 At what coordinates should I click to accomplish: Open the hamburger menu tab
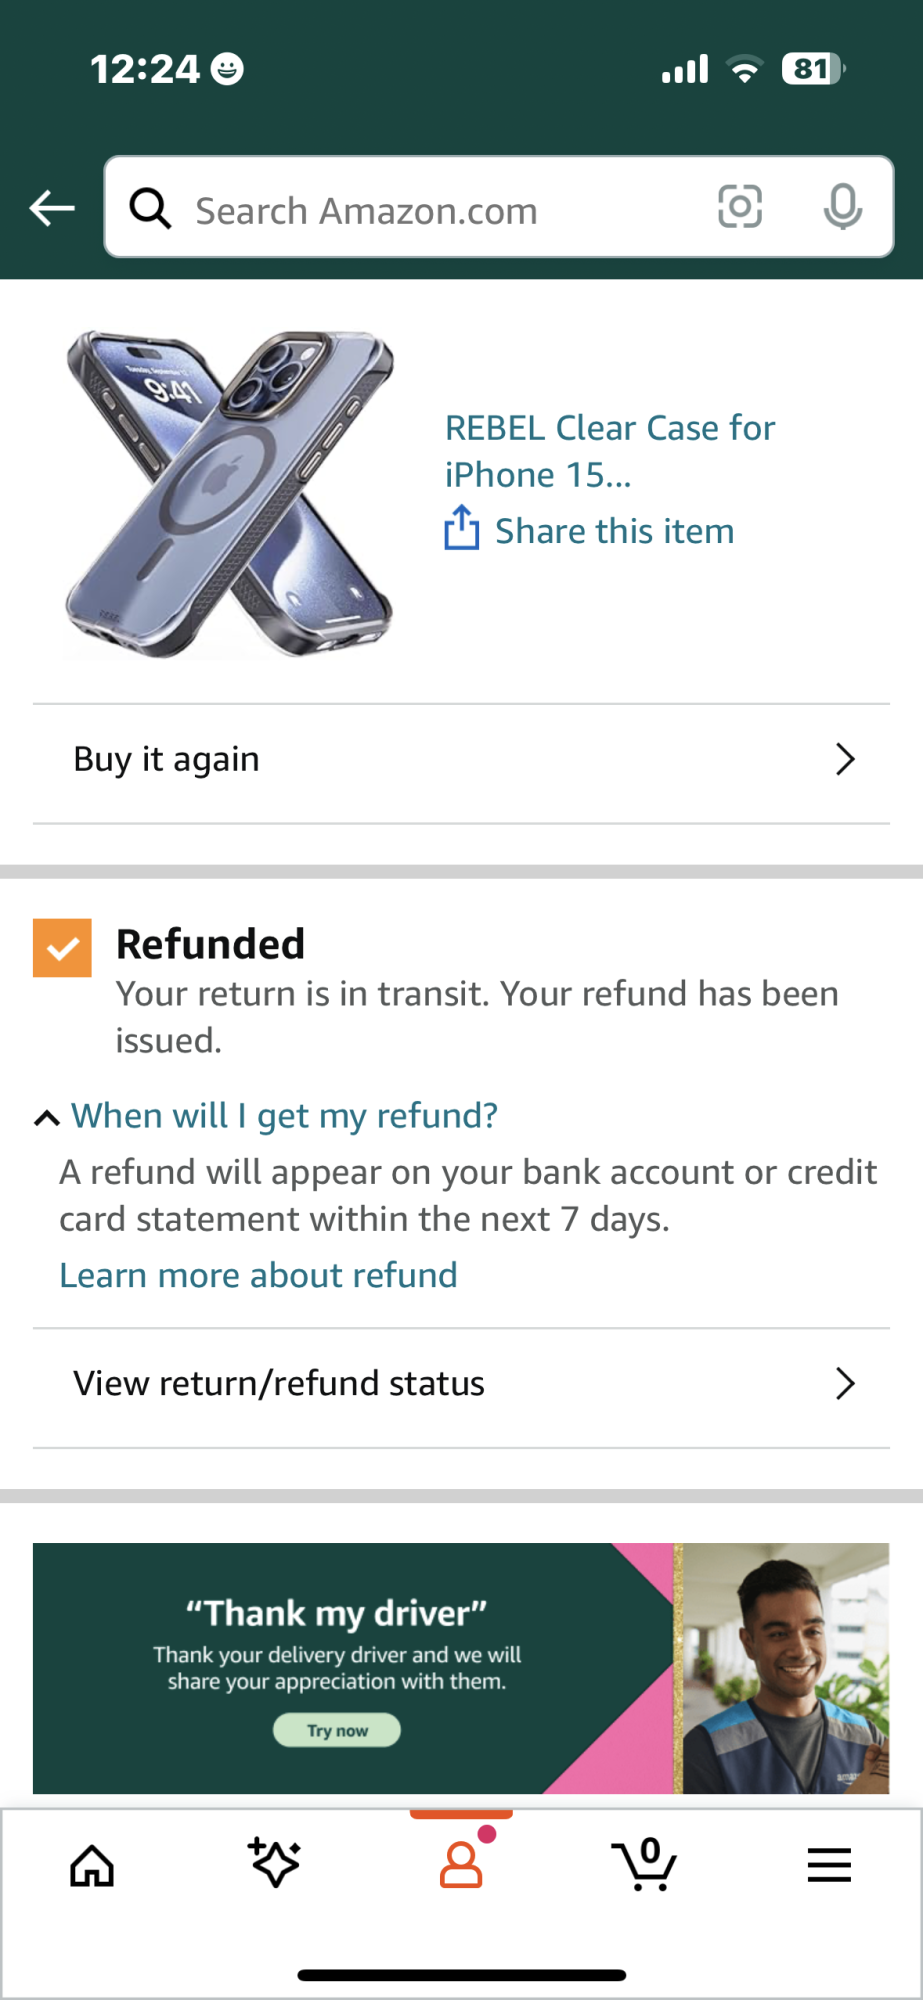point(829,1865)
